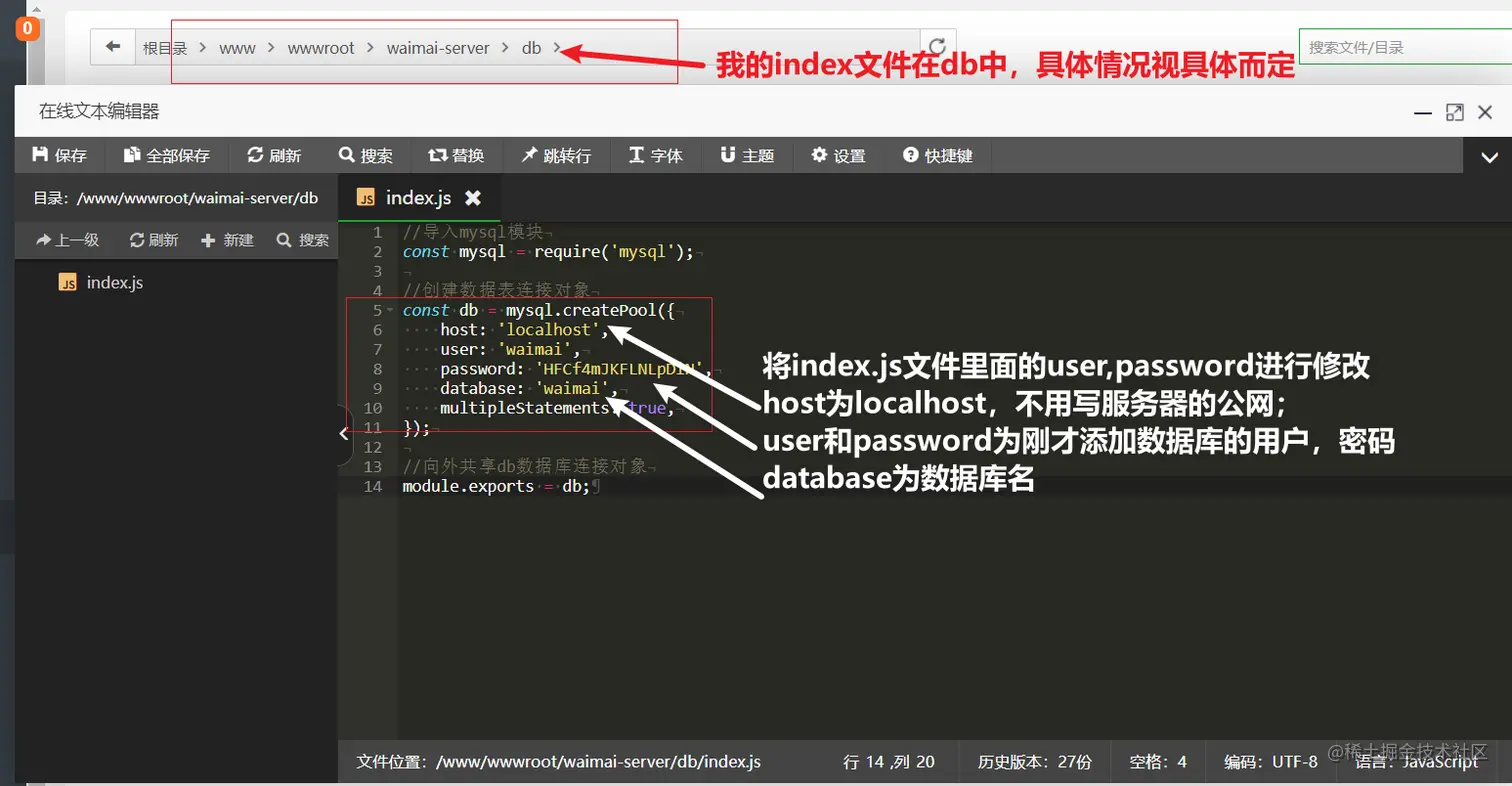Click the back arrow in file manager
Screen dimensions: 1512x786
tap(113, 47)
